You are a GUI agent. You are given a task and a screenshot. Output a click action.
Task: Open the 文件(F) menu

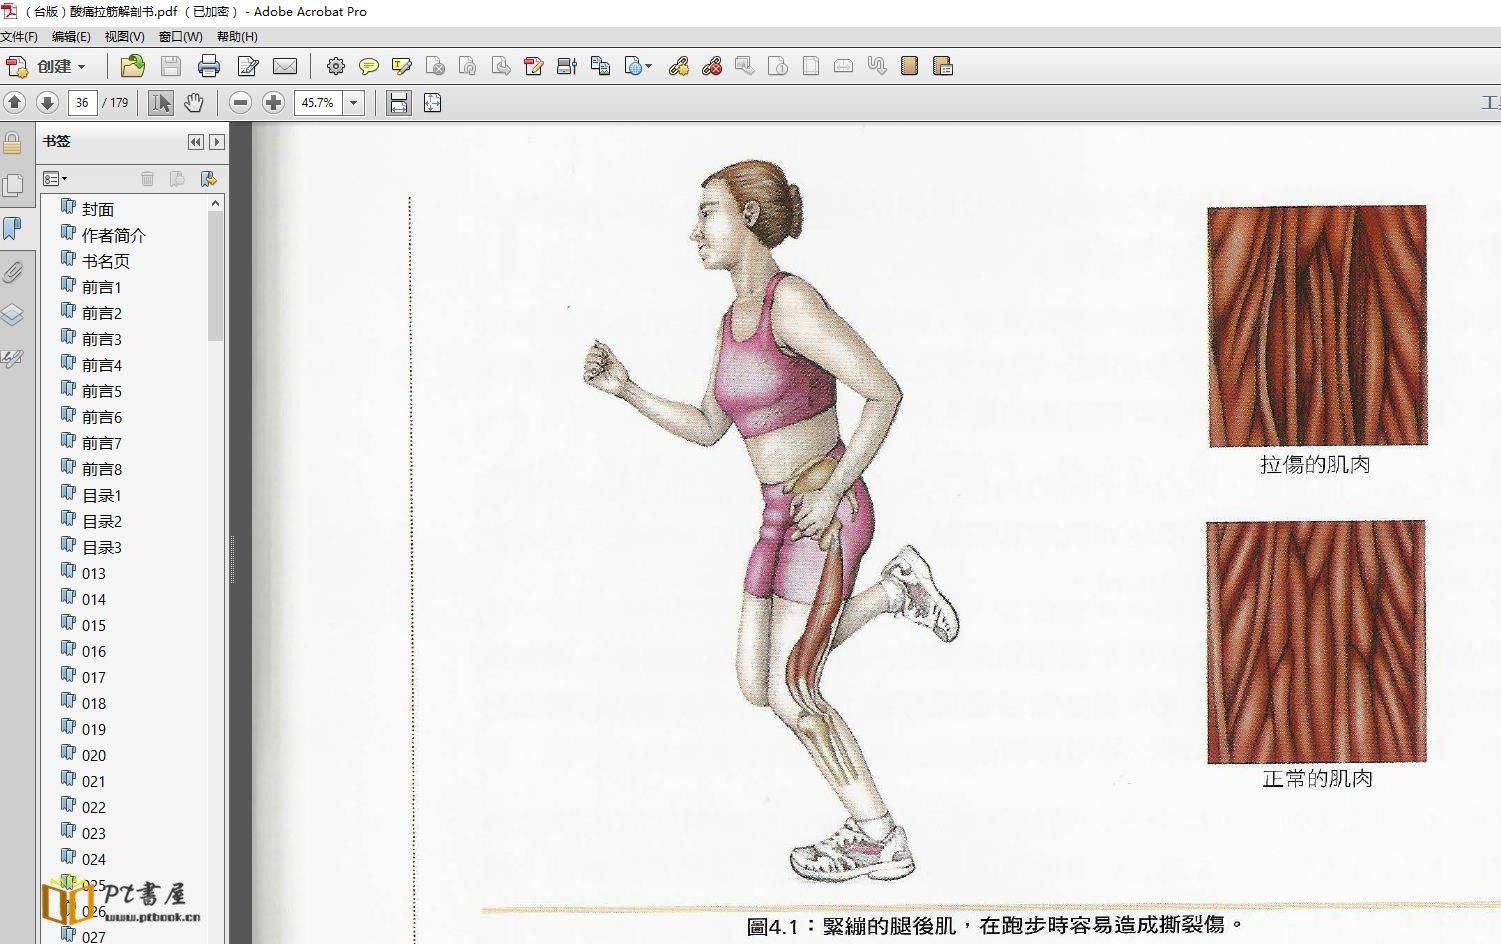pos(19,37)
